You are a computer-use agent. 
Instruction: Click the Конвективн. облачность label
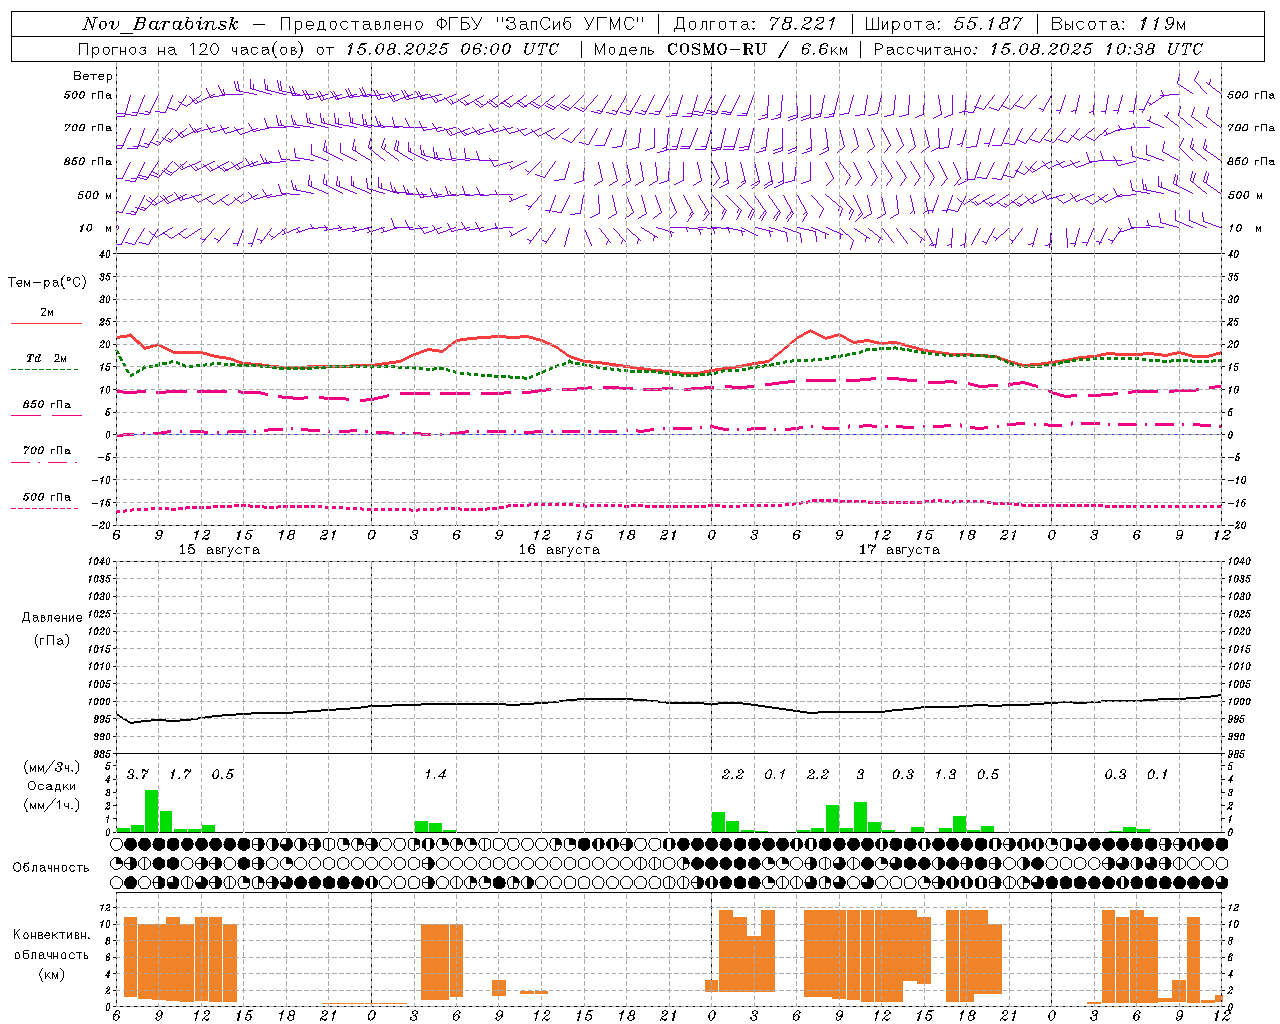coord(51,945)
